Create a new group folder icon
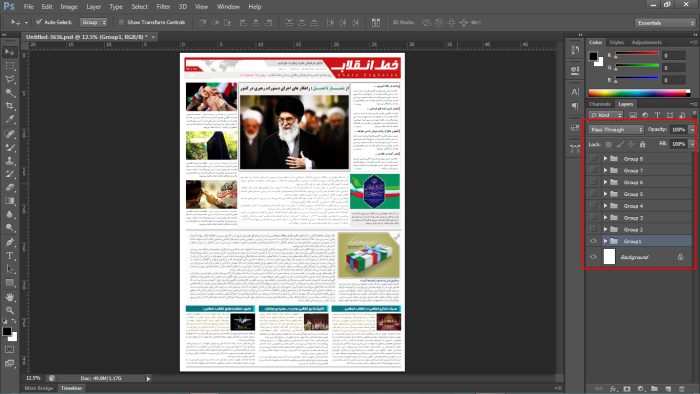The image size is (700, 394). click(654, 389)
